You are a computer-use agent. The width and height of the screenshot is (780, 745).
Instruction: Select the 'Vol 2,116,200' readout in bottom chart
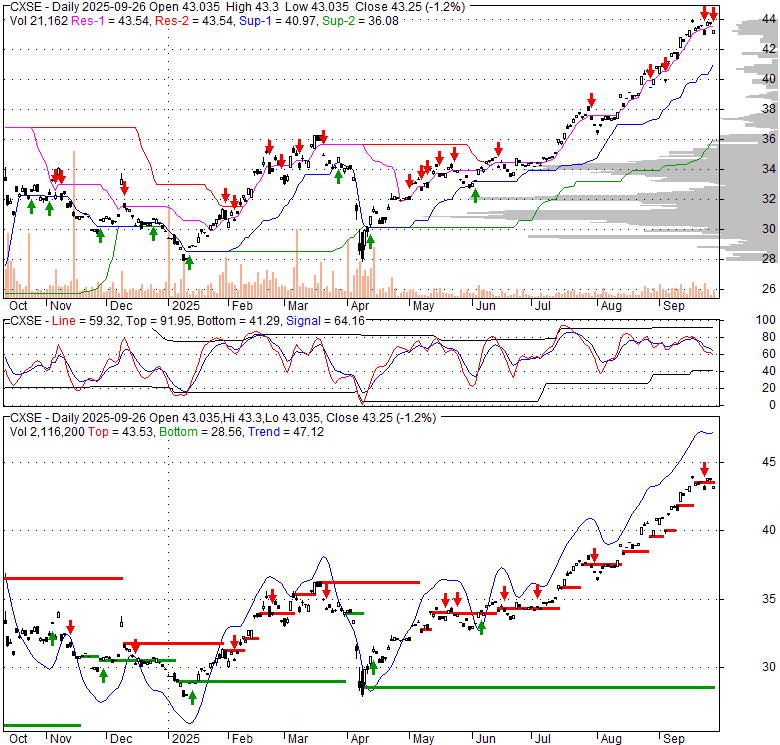(x=47, y=432)
